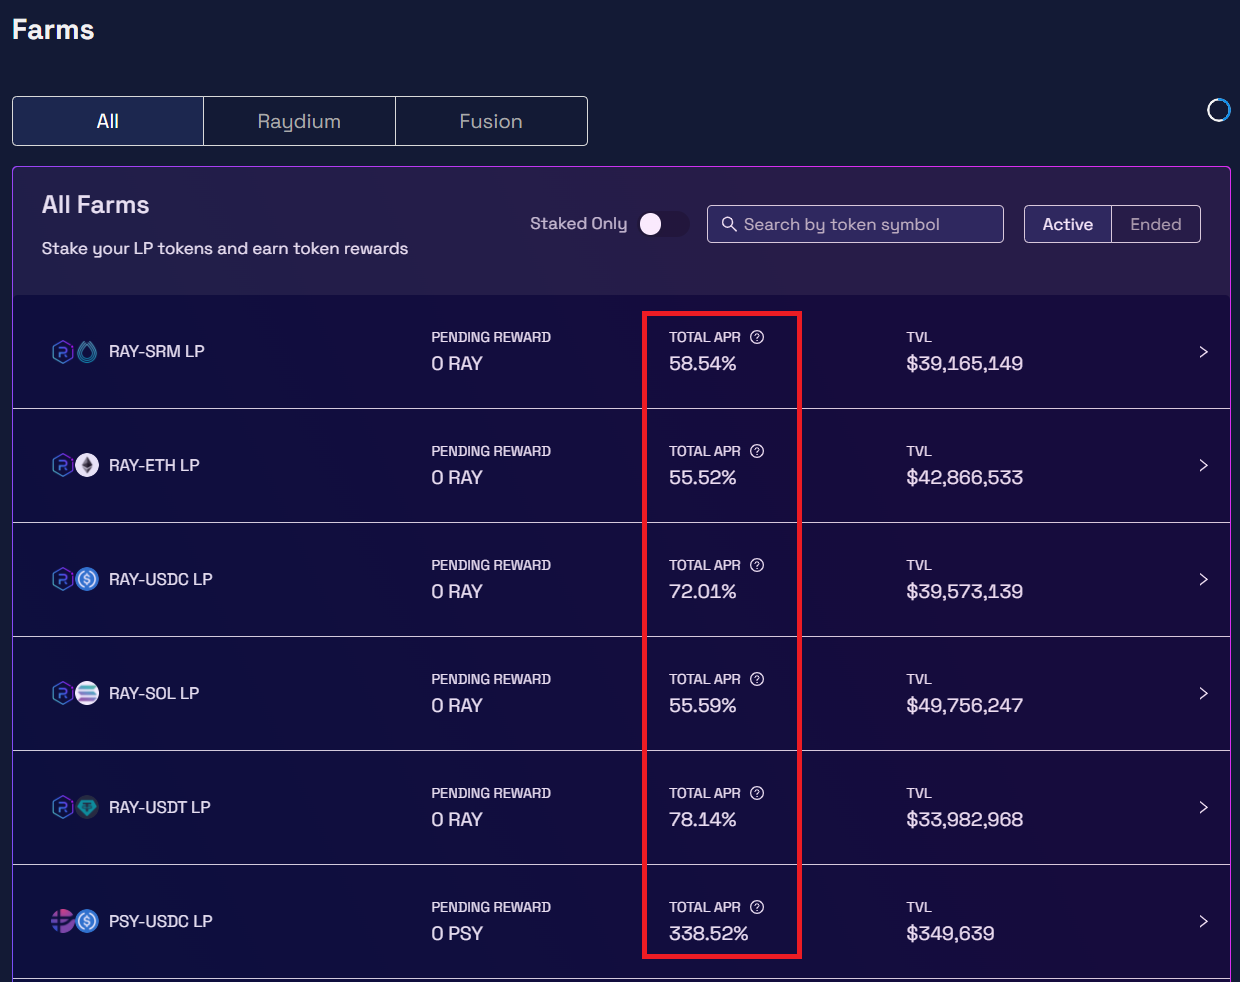Click the Farms page heading

click(x=53, y=30)
